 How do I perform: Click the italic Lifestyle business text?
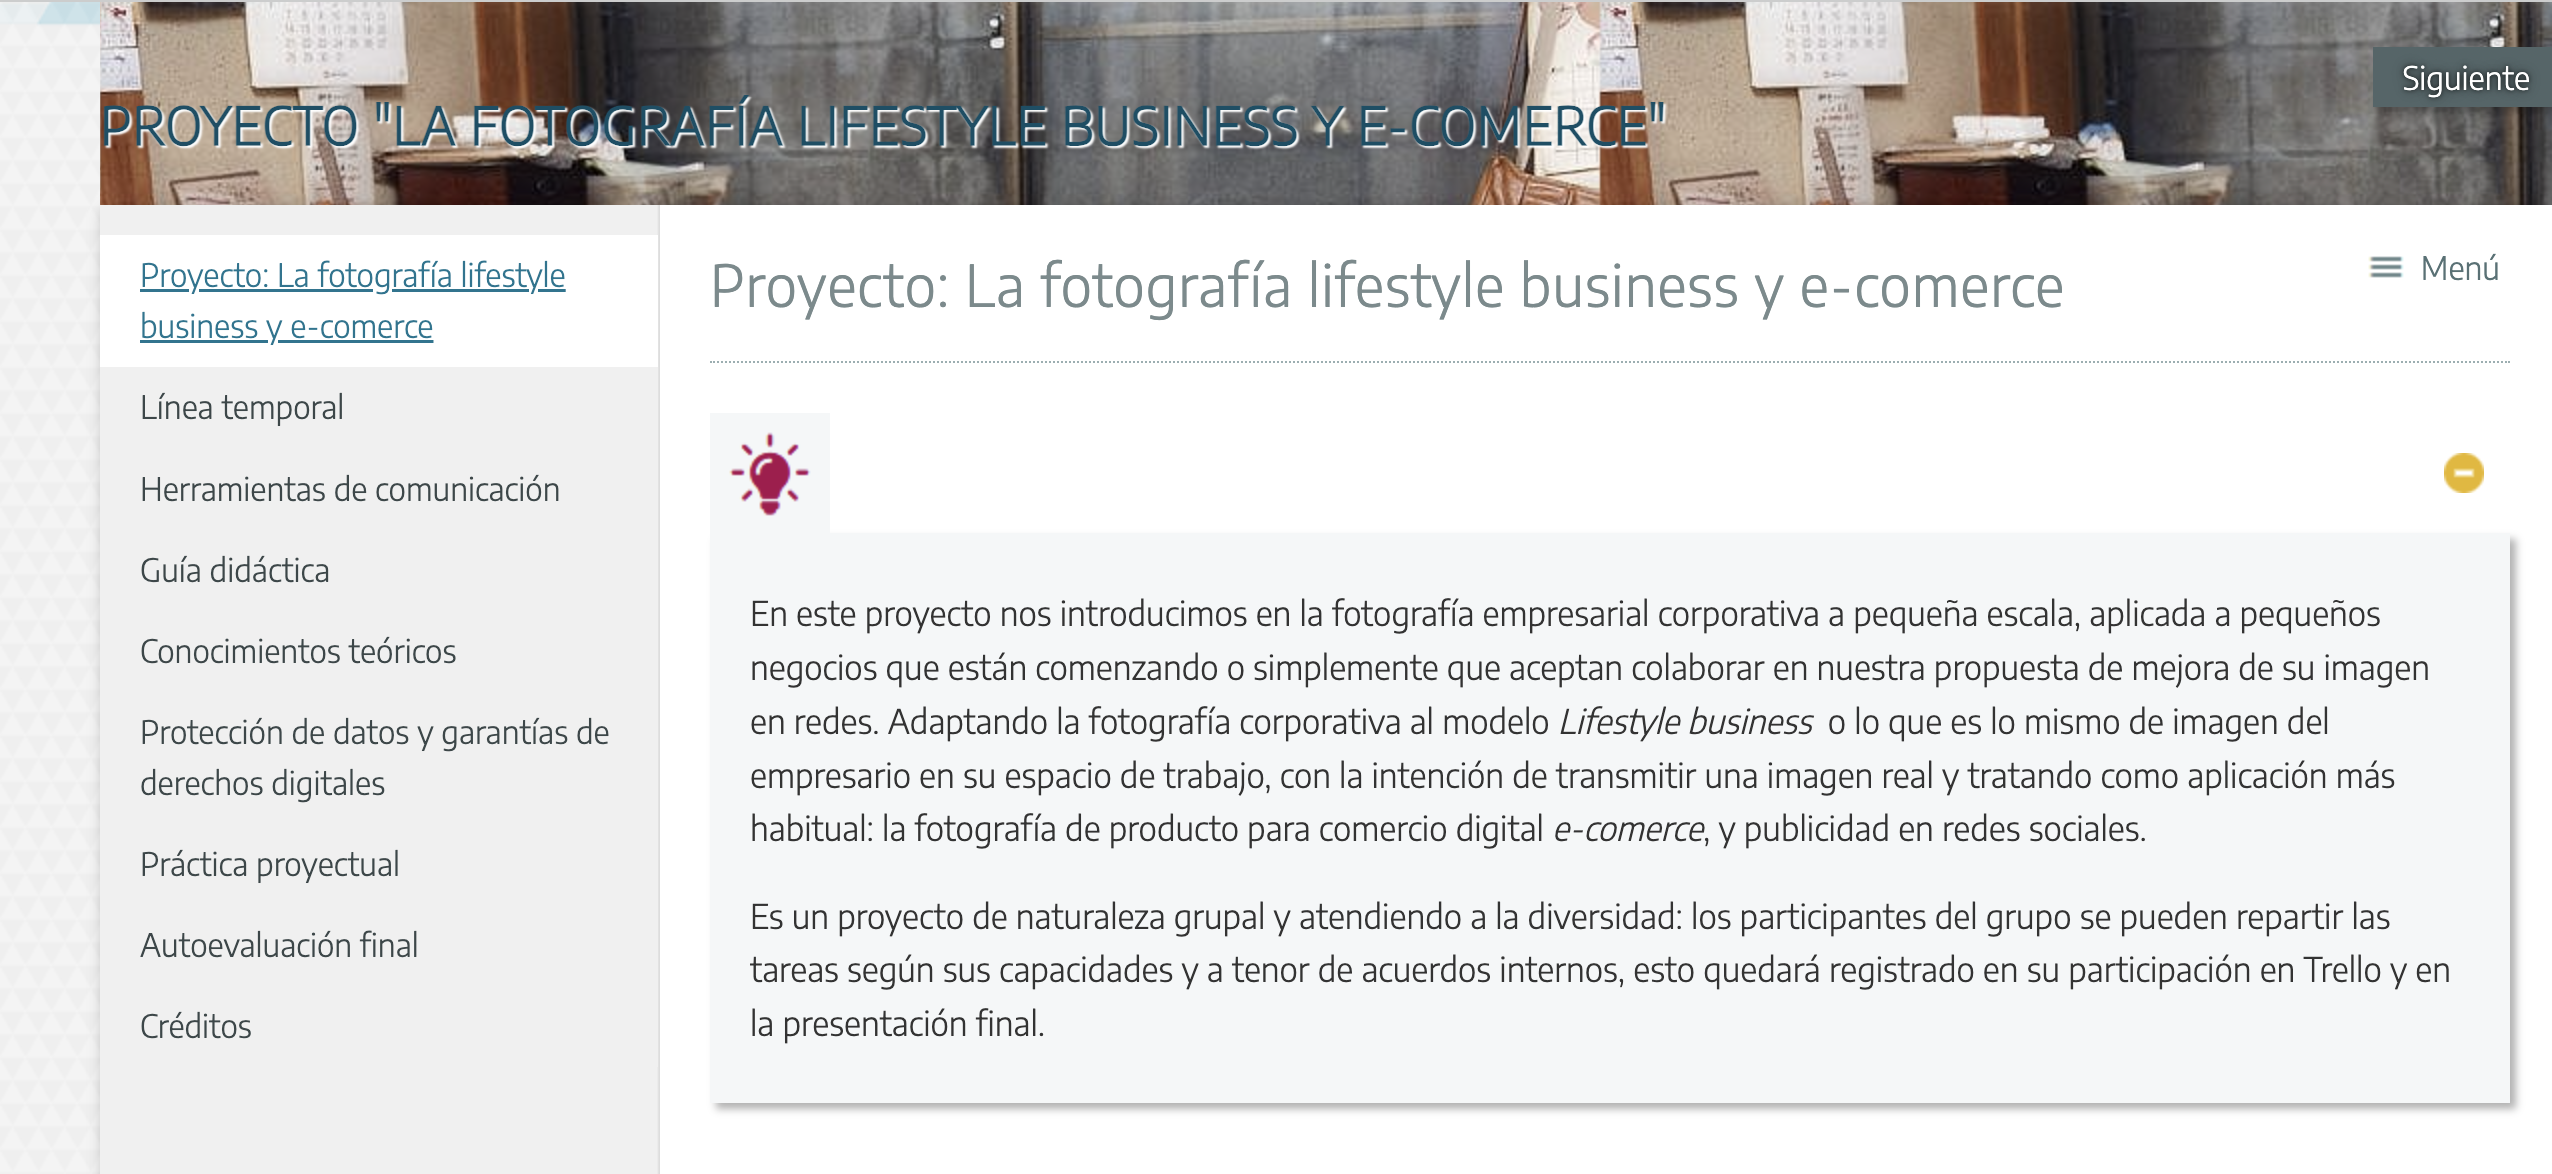pyautogui.click(x=1686, y=722)
